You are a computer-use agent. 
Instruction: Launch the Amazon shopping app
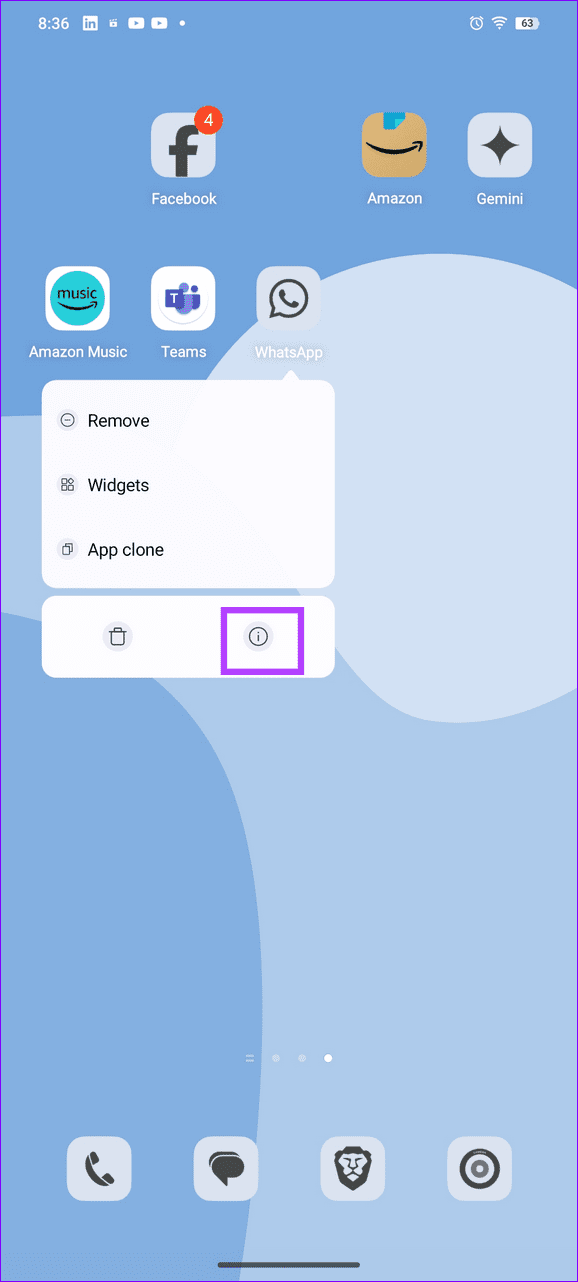[x=394, y=145]
